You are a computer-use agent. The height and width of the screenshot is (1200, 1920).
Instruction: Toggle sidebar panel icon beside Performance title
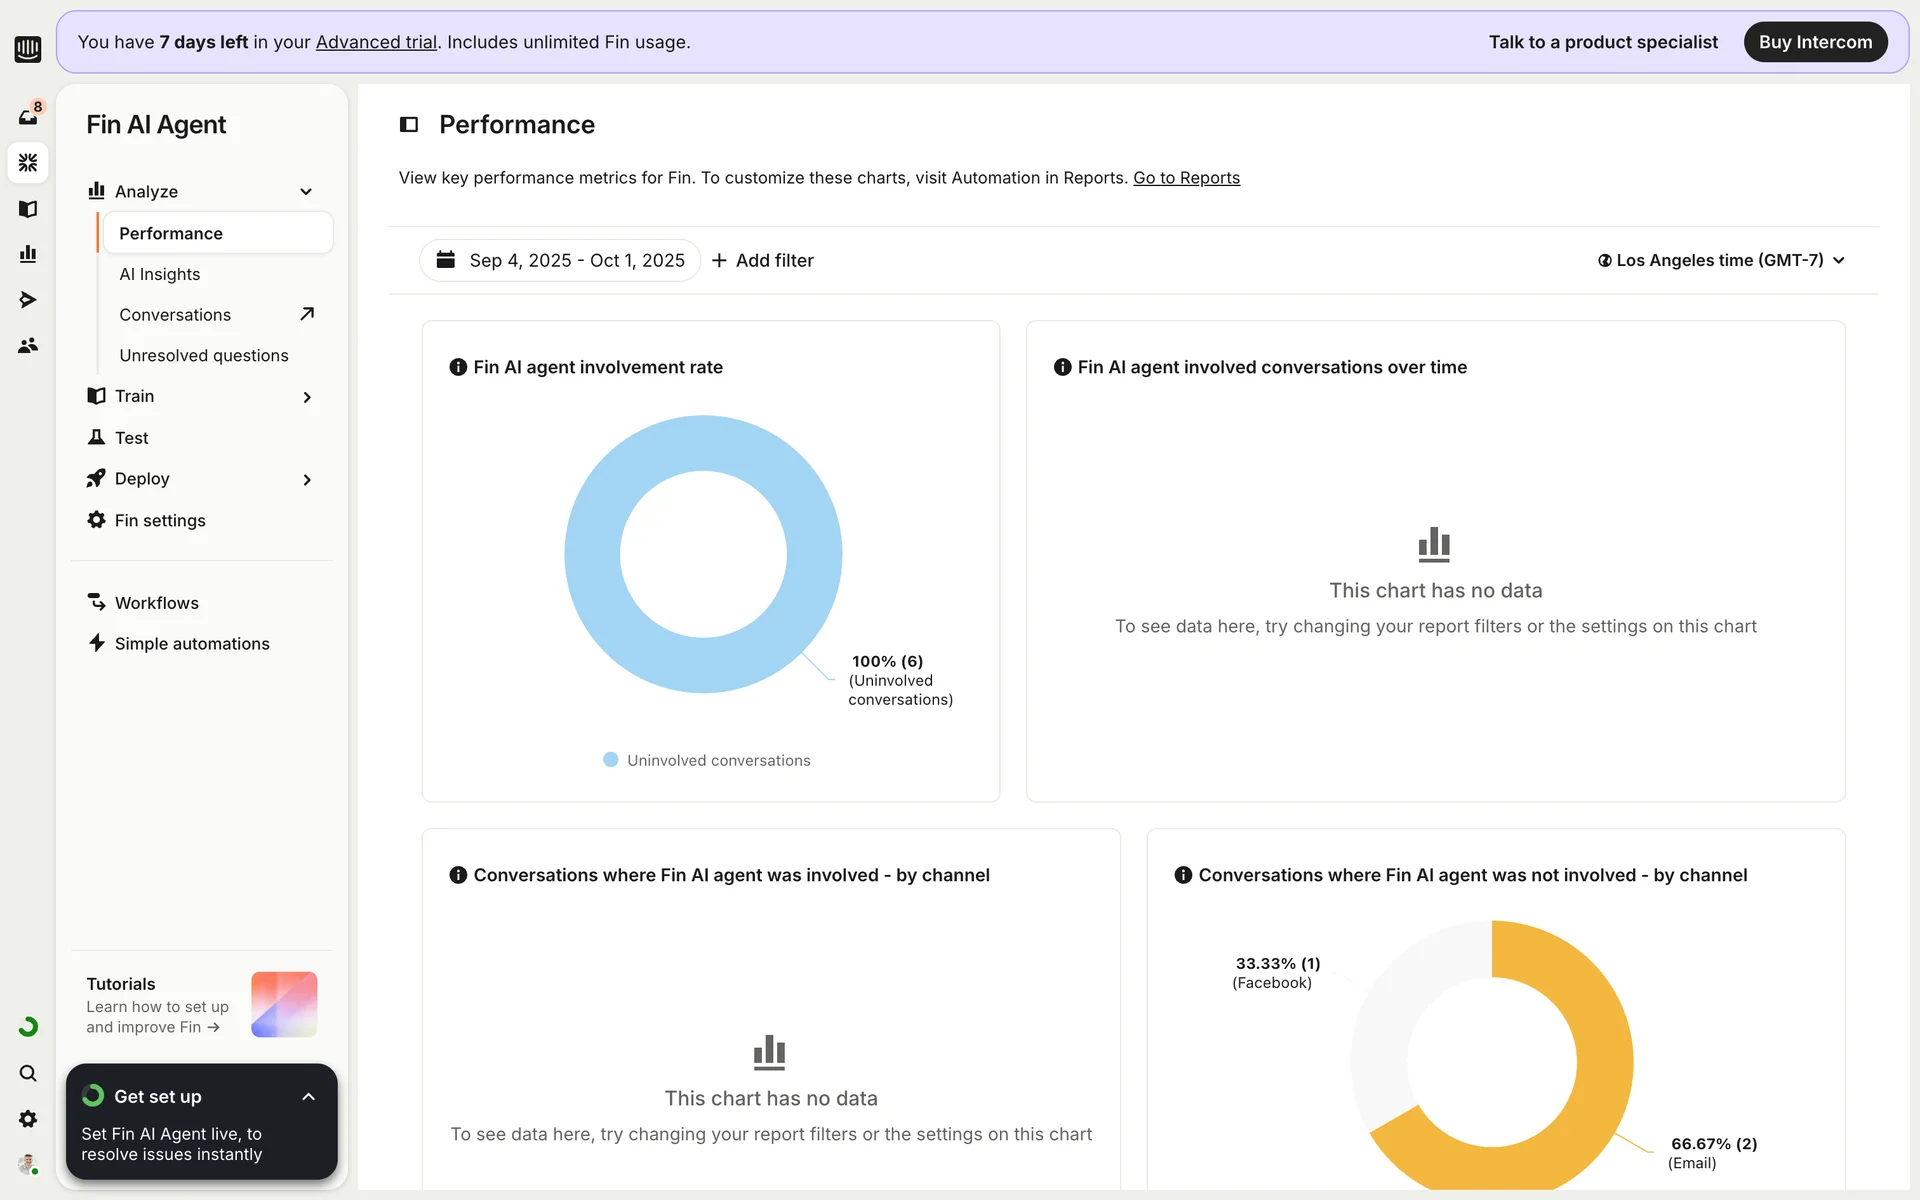409,124
